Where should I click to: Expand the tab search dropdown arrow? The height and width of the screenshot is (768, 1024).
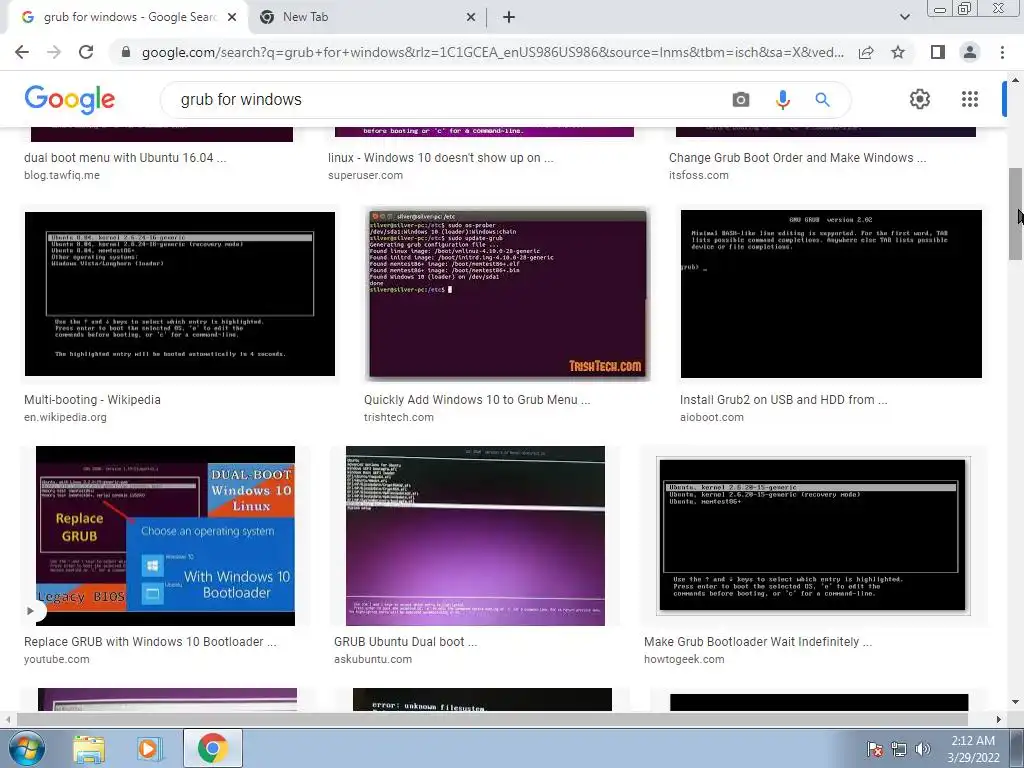coord(904,17)
